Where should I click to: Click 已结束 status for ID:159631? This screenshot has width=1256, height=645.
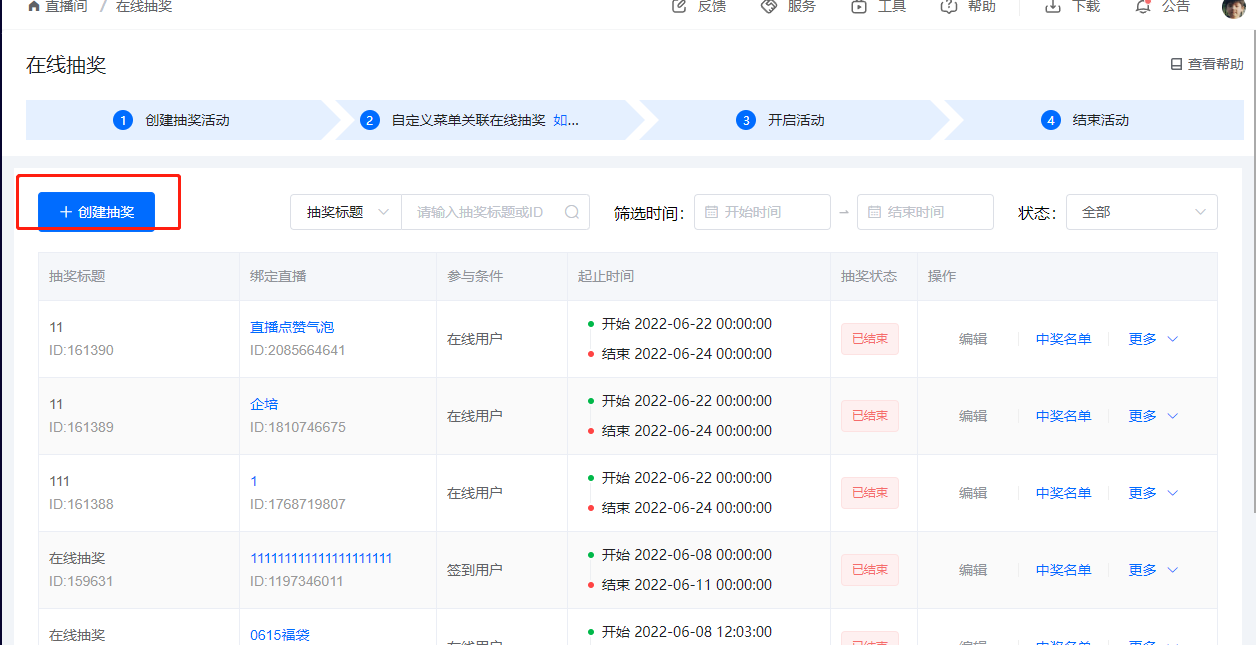[x=870, y=570]
